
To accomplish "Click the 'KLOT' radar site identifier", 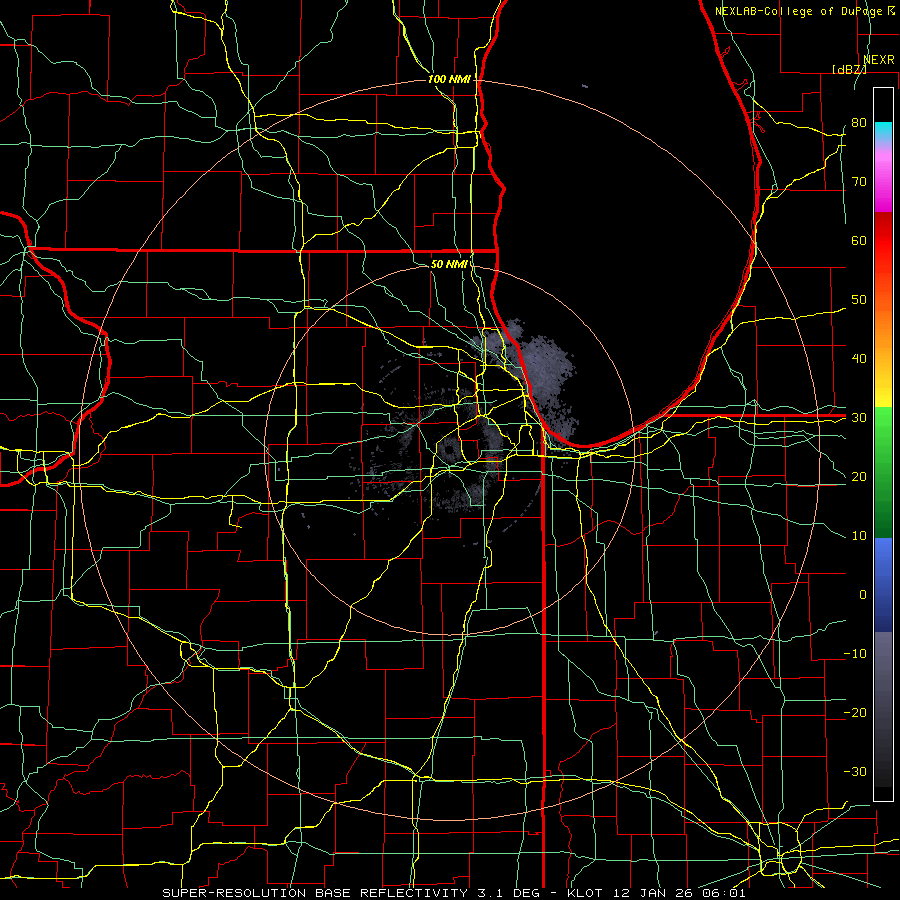I will click(585, 893).
